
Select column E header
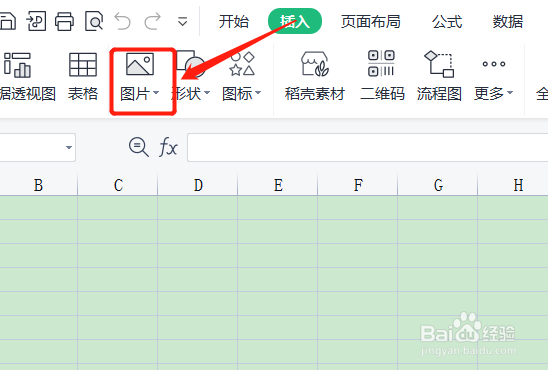[278, 185]
